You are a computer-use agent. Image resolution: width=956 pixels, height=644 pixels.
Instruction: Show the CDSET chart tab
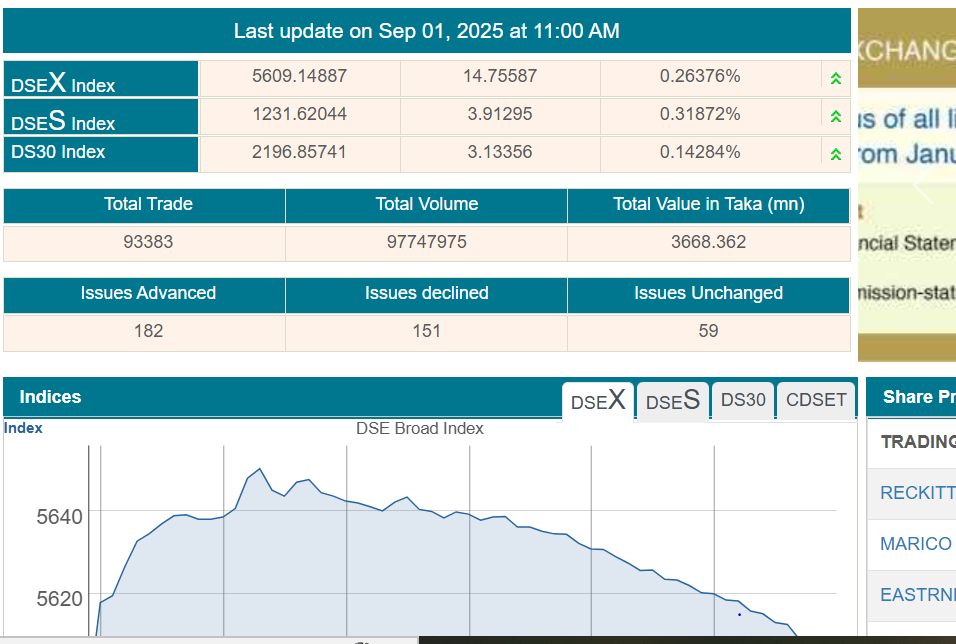[816, 401]
